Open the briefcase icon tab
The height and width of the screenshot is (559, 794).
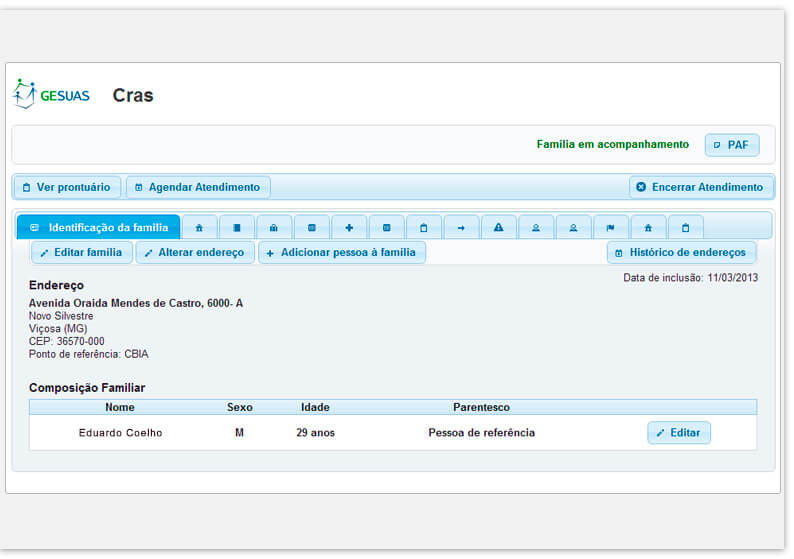tap(274, 228)
